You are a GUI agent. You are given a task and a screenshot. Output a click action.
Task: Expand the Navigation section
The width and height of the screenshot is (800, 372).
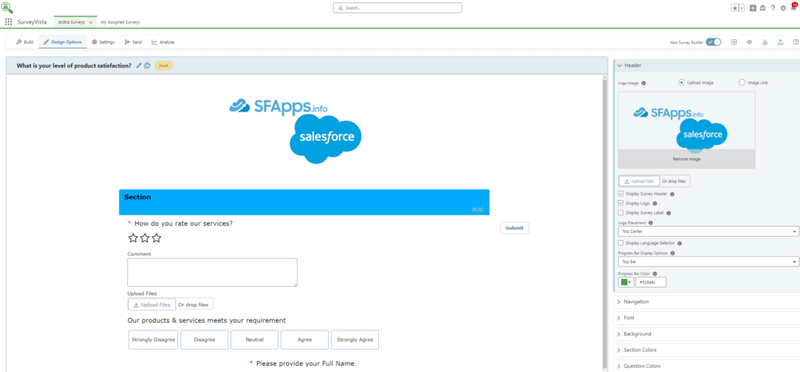point(706,302)
